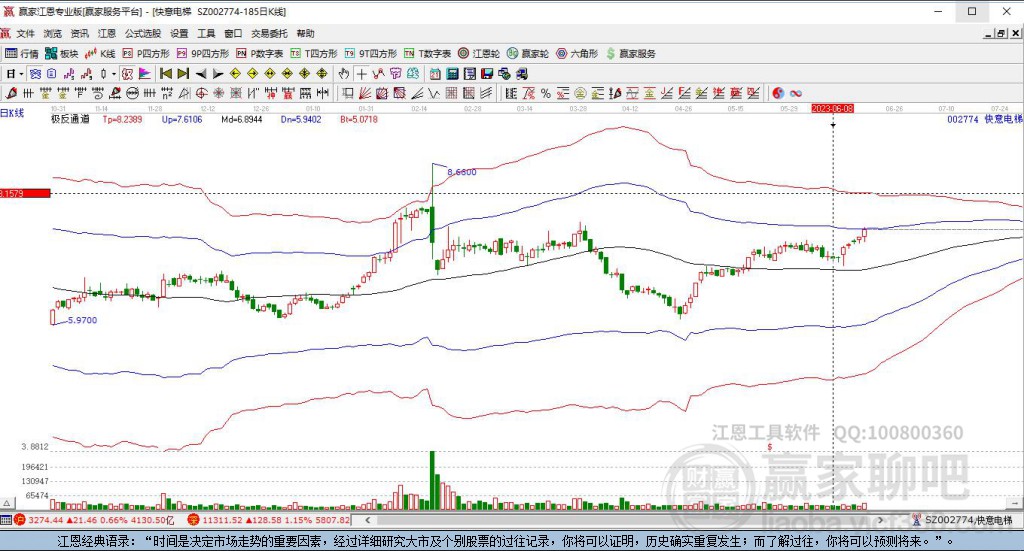Click the Shenzhen index 11311.52 status entry

(x=268, y=520)
